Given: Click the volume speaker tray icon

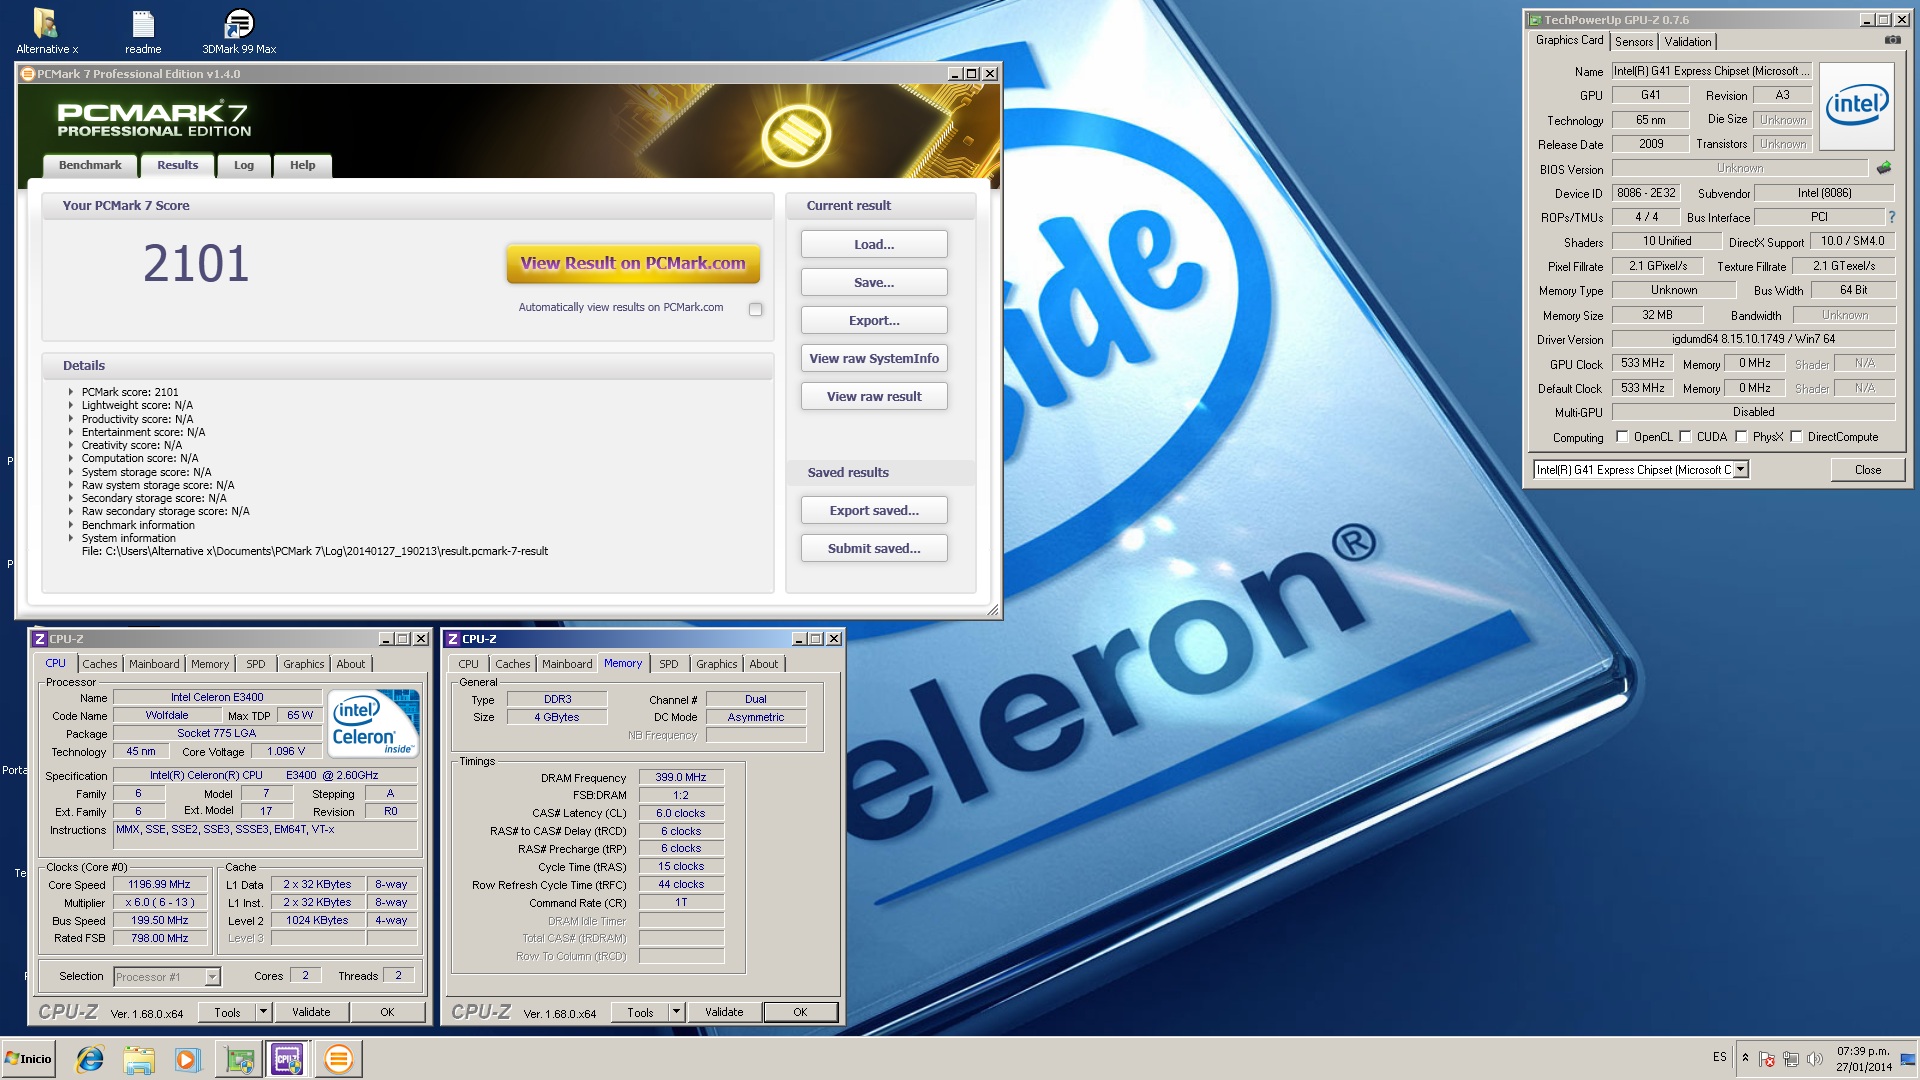Looking at the screenshot, I should (1815, 1059).
